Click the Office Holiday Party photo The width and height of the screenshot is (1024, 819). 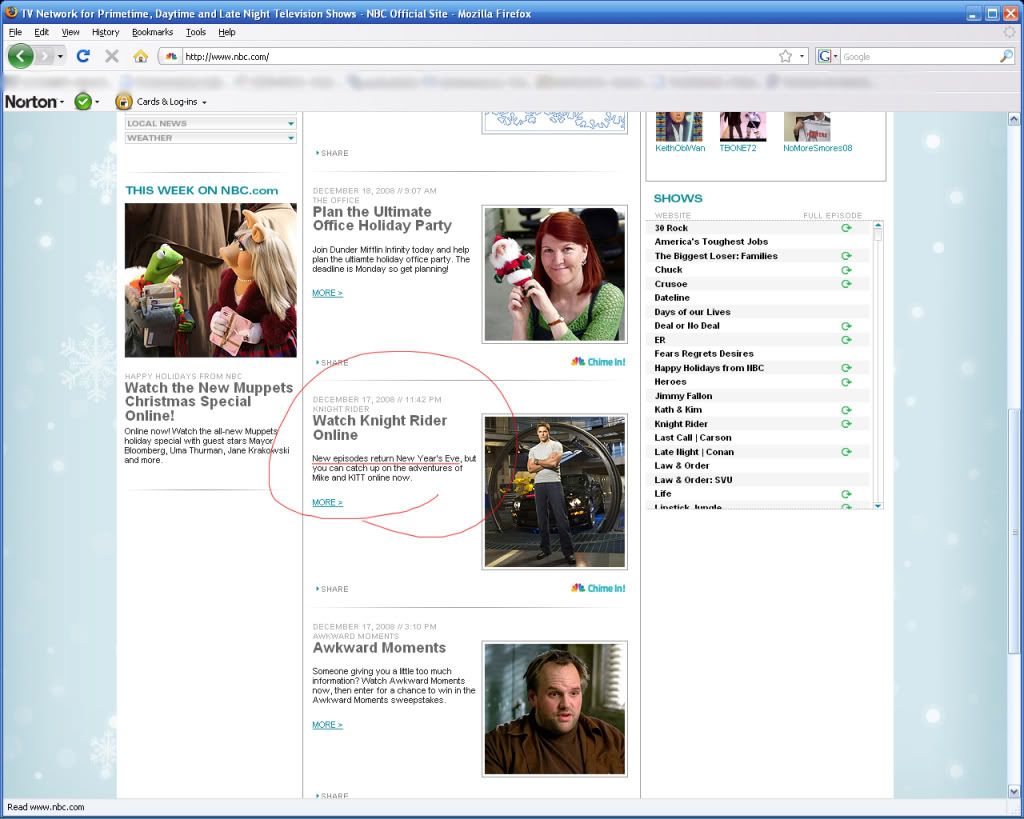[554, 274]
